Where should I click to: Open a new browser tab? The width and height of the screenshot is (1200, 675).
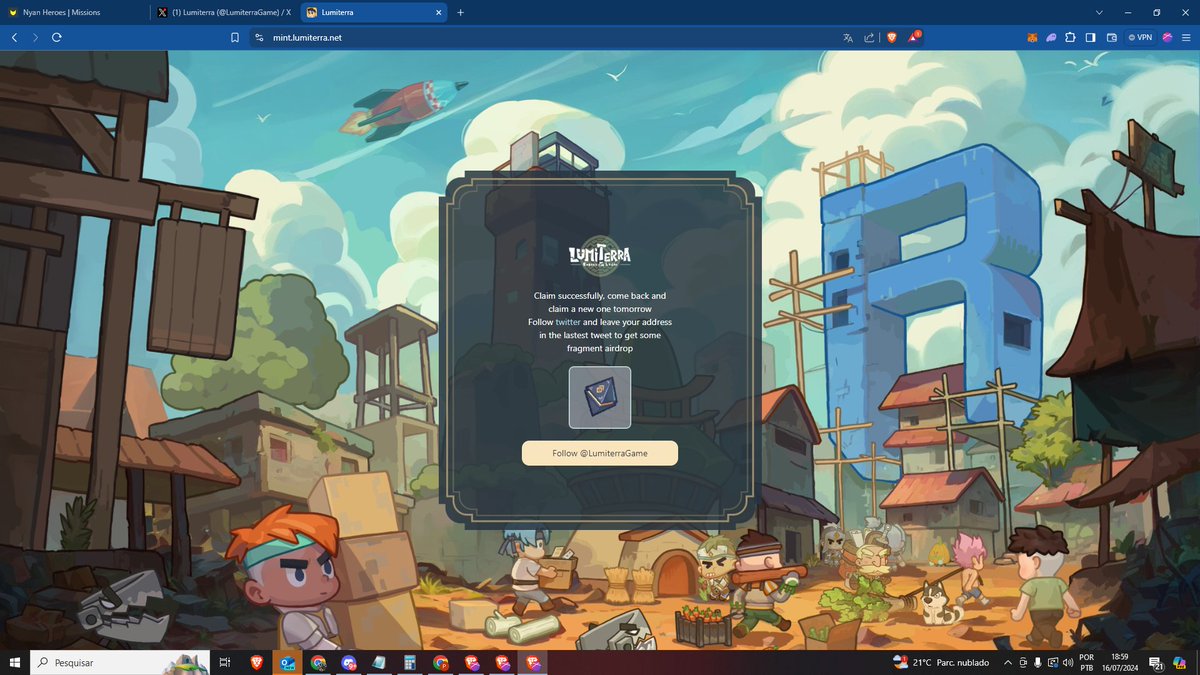(460, 12)
